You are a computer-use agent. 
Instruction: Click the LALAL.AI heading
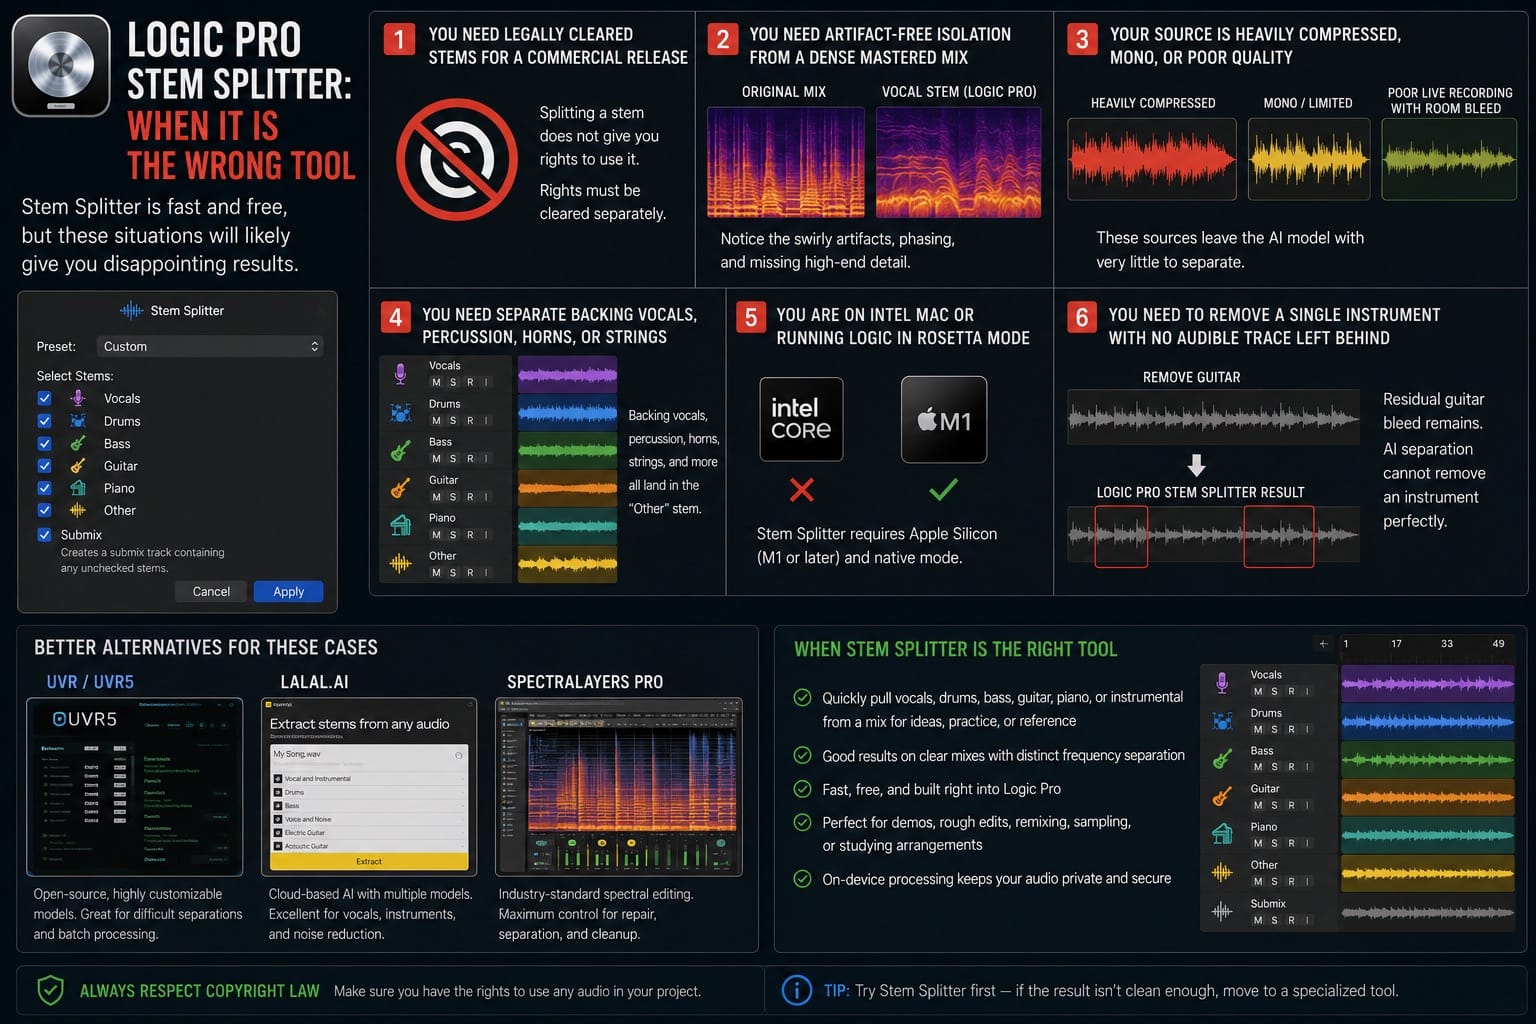pos(314,682)
